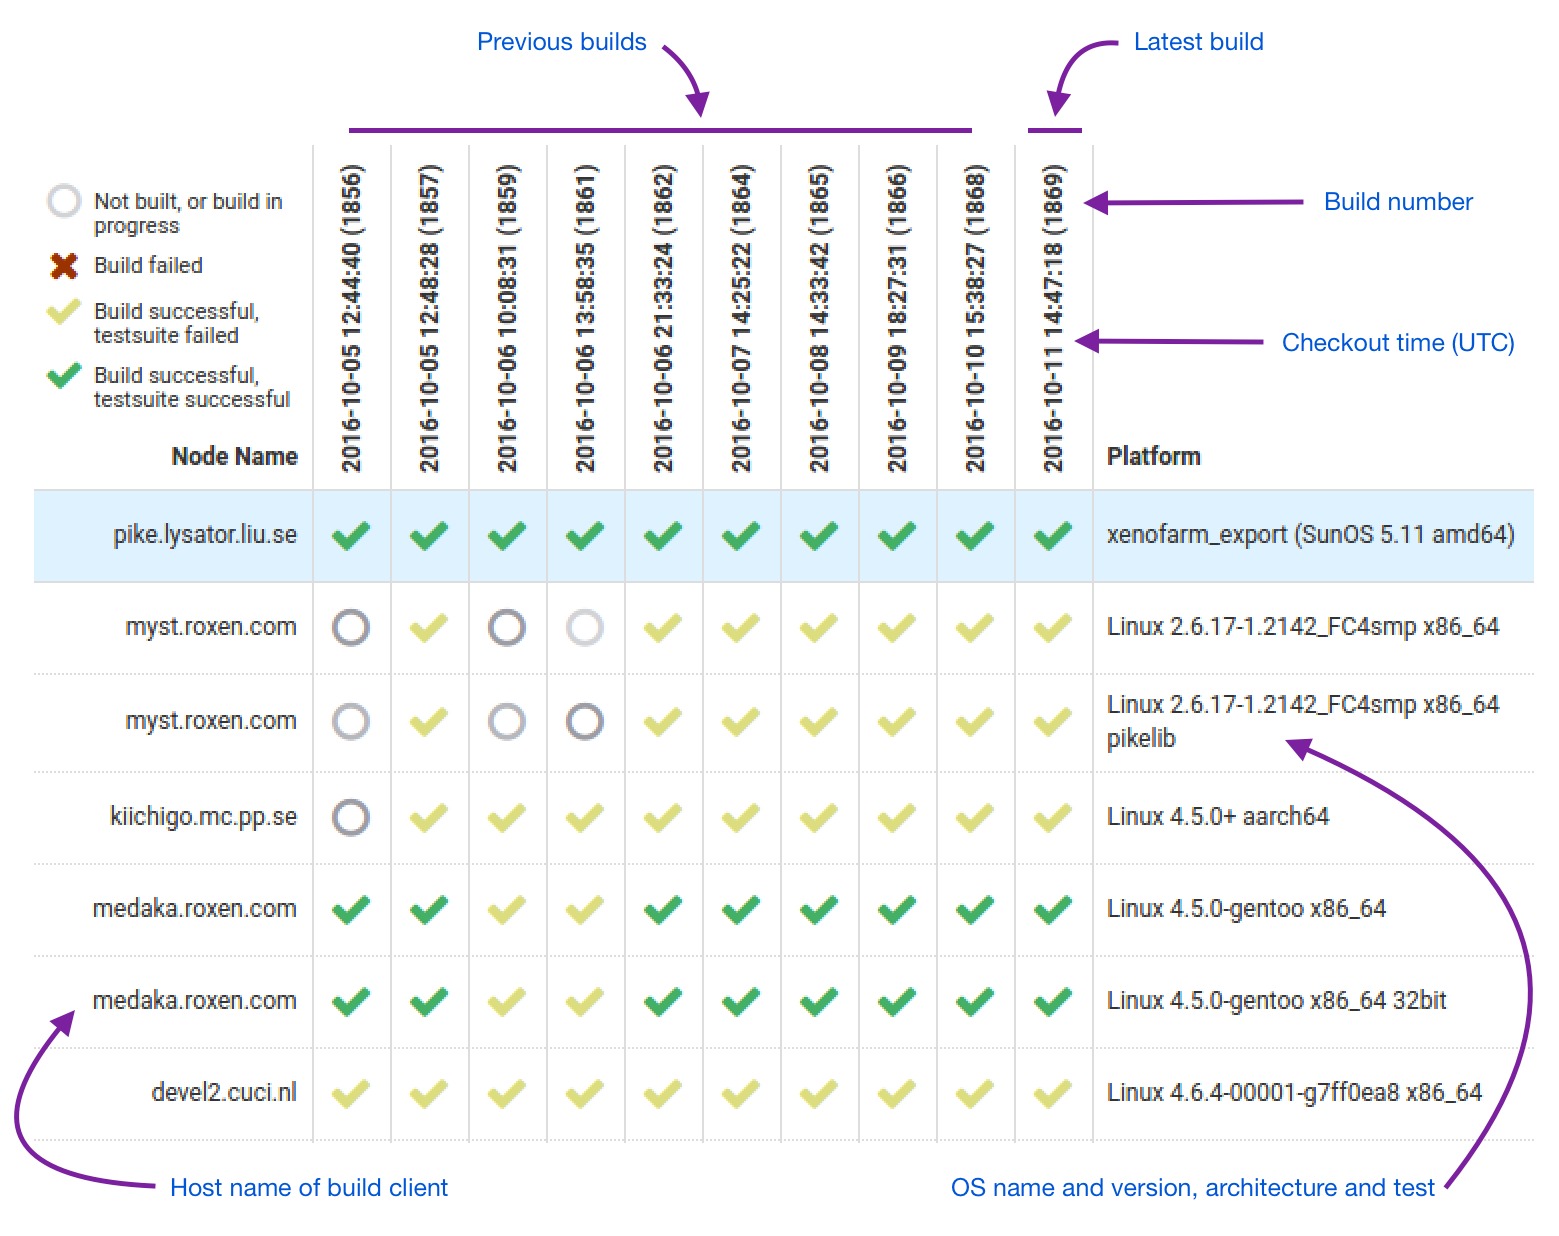
Task: Click kiichigo.mc.pp.se not-built circle for build 1856
Action: point(351,818)
